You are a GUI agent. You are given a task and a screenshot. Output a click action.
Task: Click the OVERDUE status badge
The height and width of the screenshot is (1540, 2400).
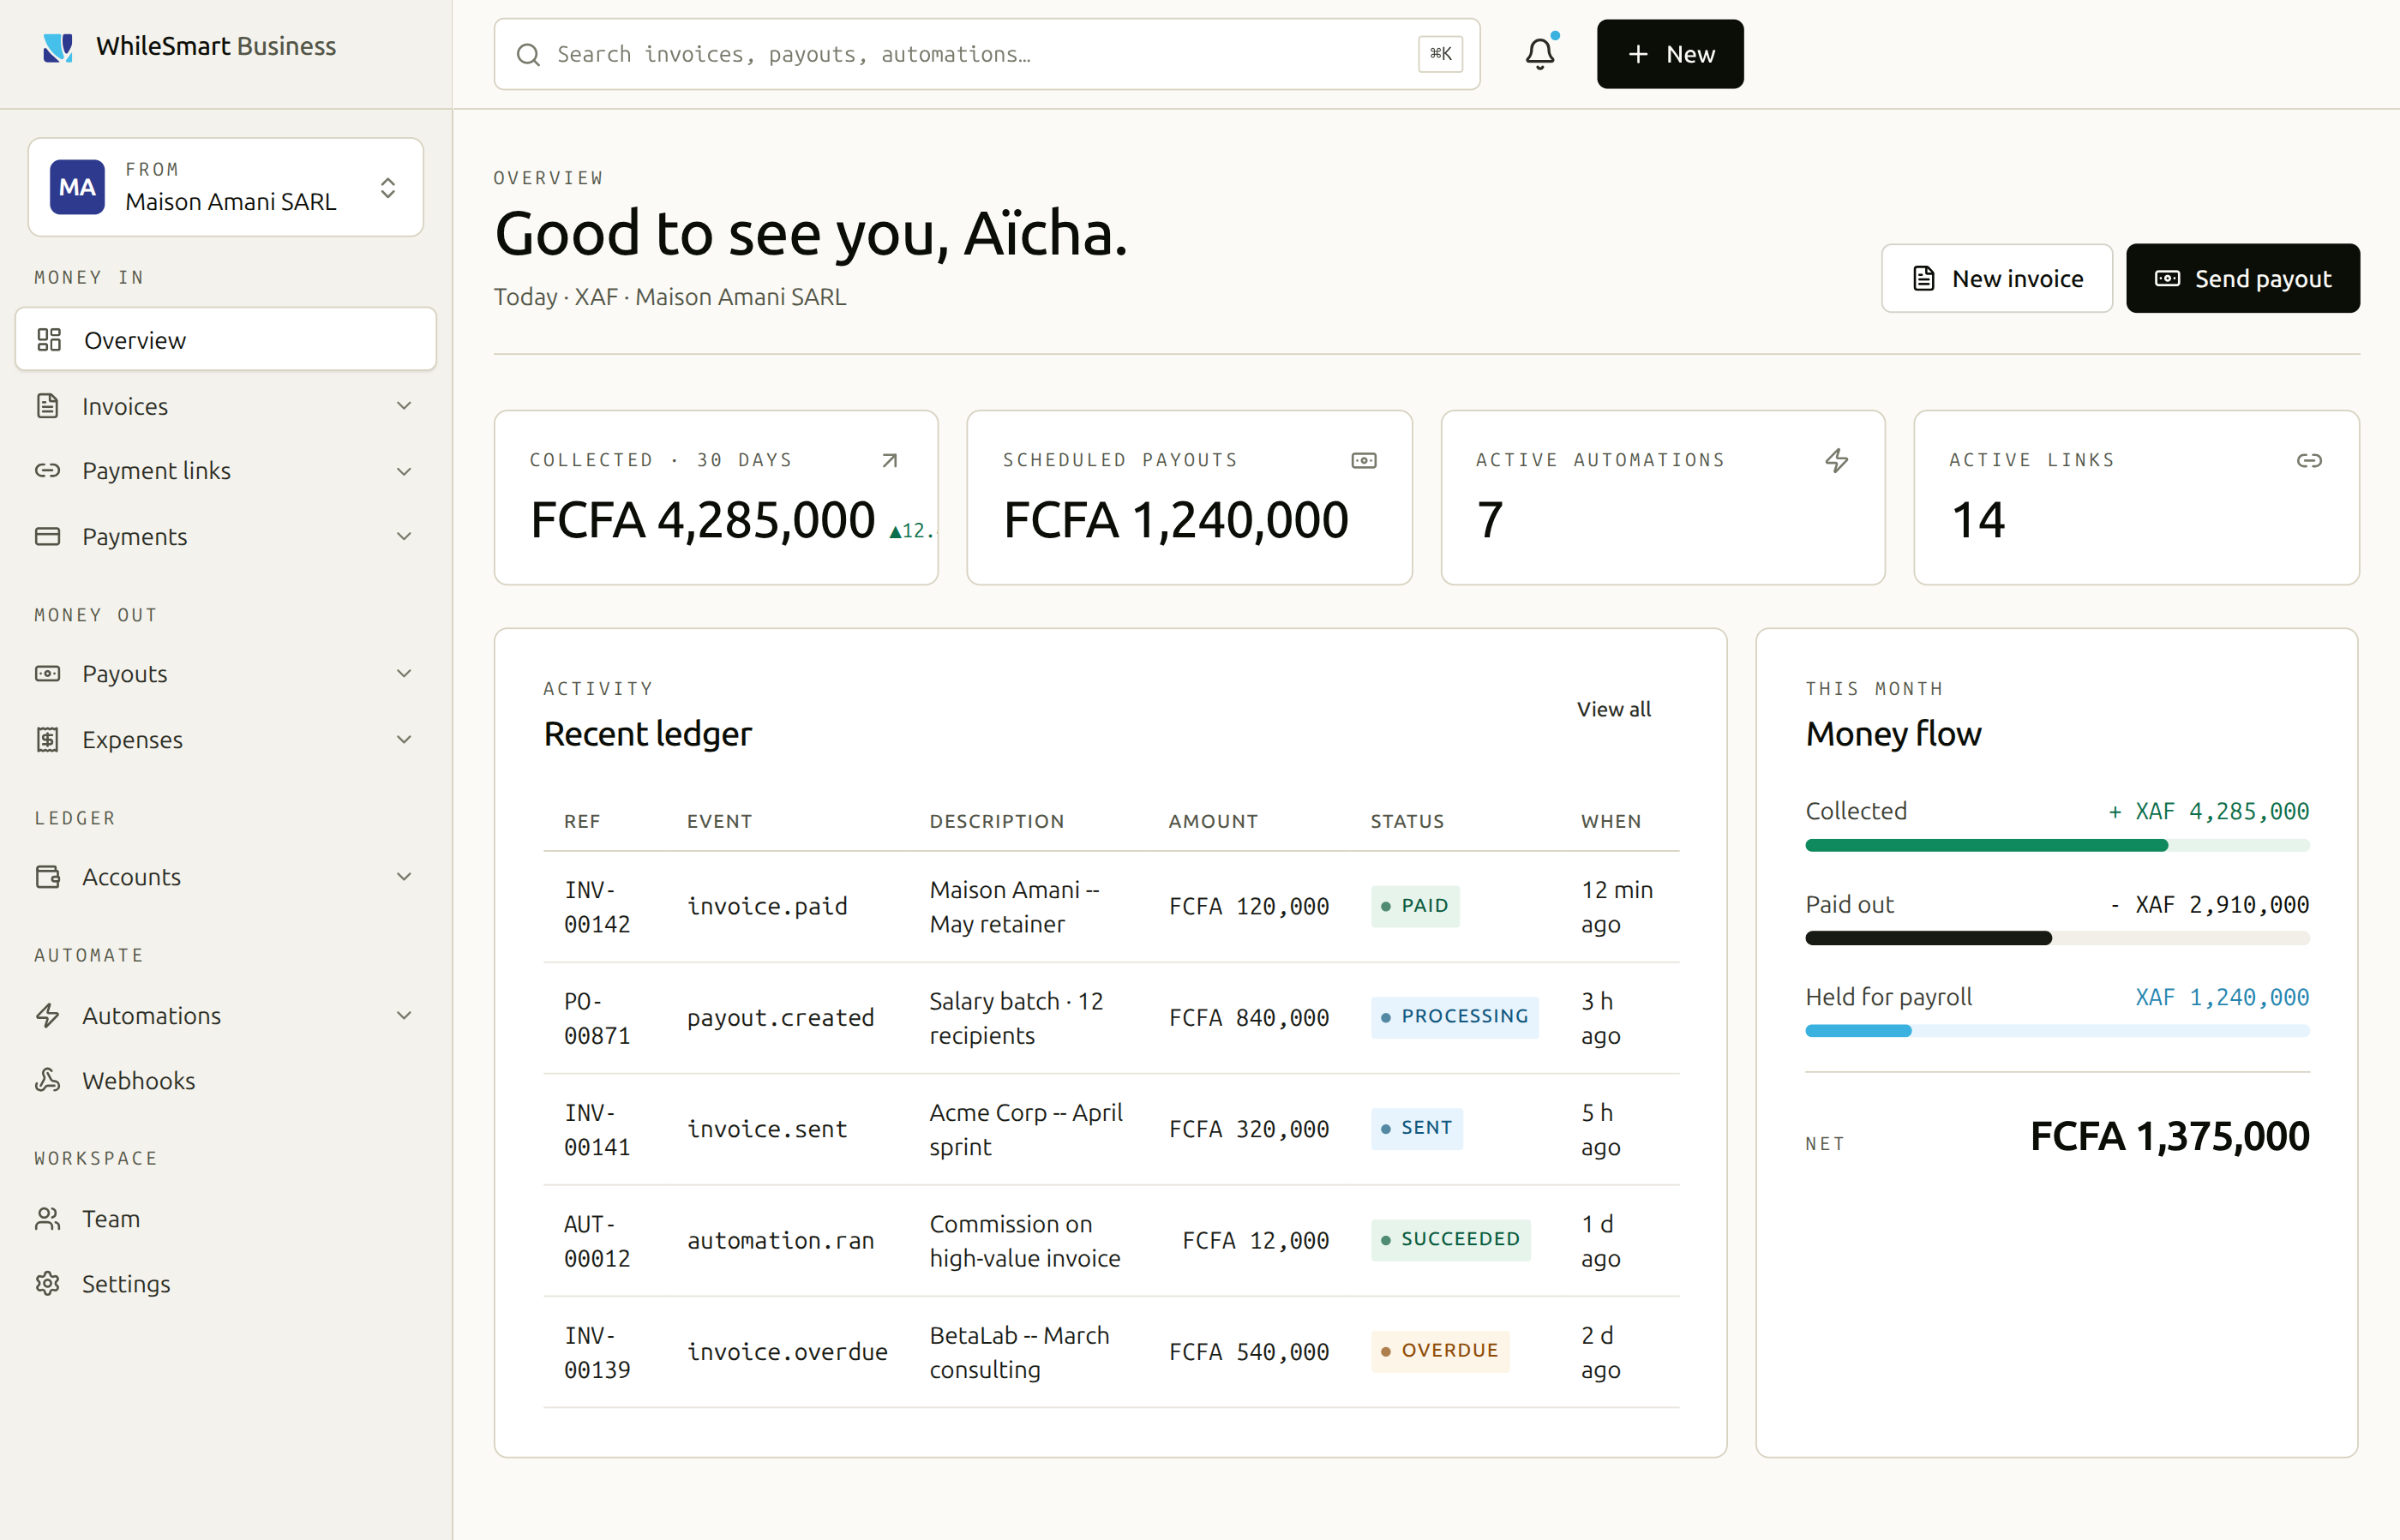[x=1440, y=1351]
